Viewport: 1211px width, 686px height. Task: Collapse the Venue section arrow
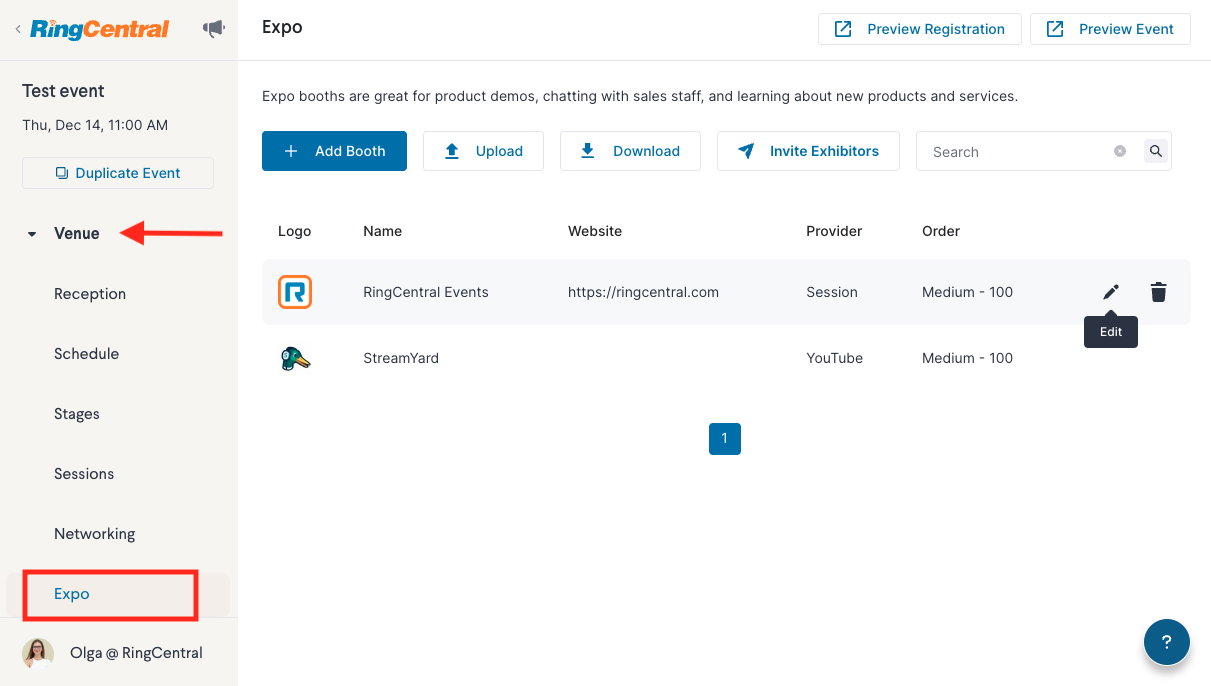click(32, 234)
